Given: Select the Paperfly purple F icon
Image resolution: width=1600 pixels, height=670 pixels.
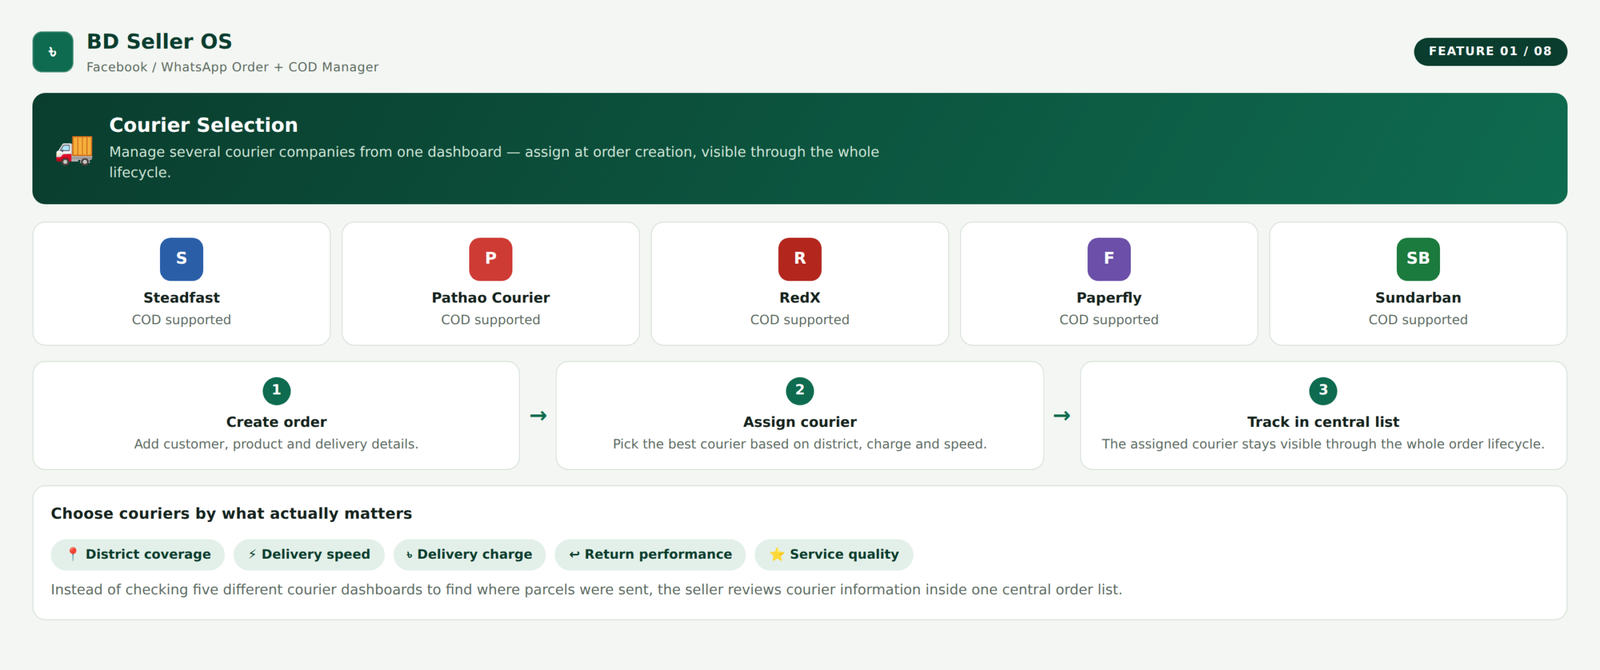Looking at the screenshot, I should pyautogui.click(x=1109, y=259).
